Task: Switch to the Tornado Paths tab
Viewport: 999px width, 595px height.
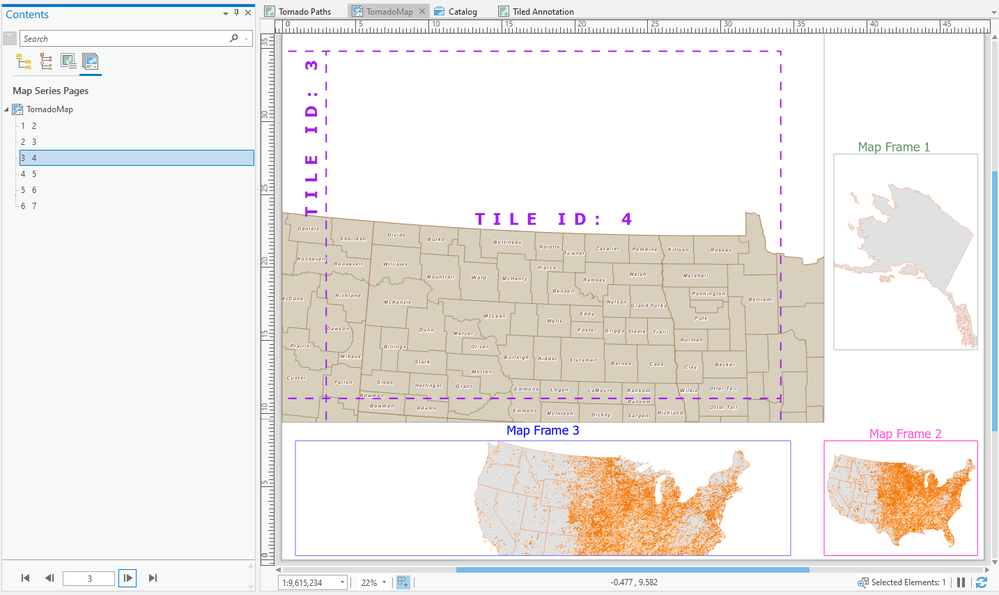Action: pyautogui.click(x=304, y=12)
